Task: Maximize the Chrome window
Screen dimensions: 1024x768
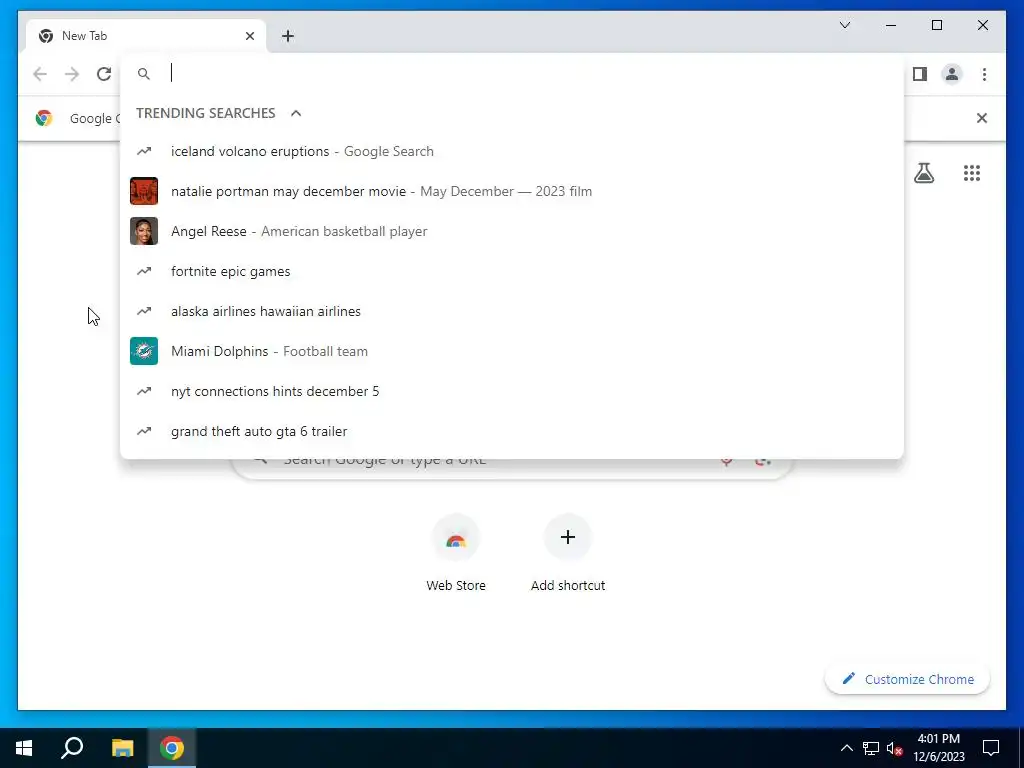Action: click(x=936, y=25)
